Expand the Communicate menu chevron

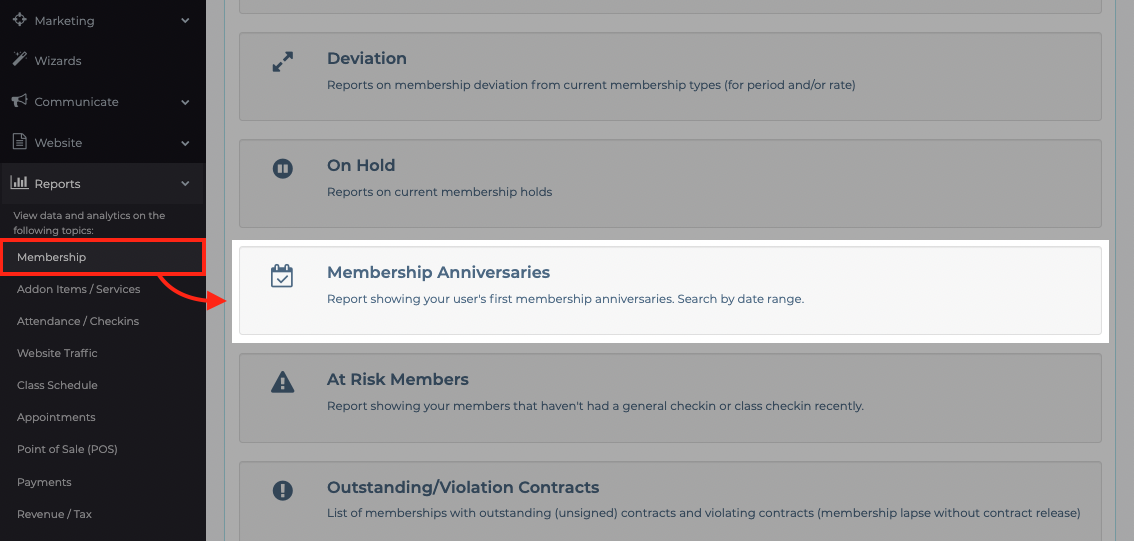185,102
